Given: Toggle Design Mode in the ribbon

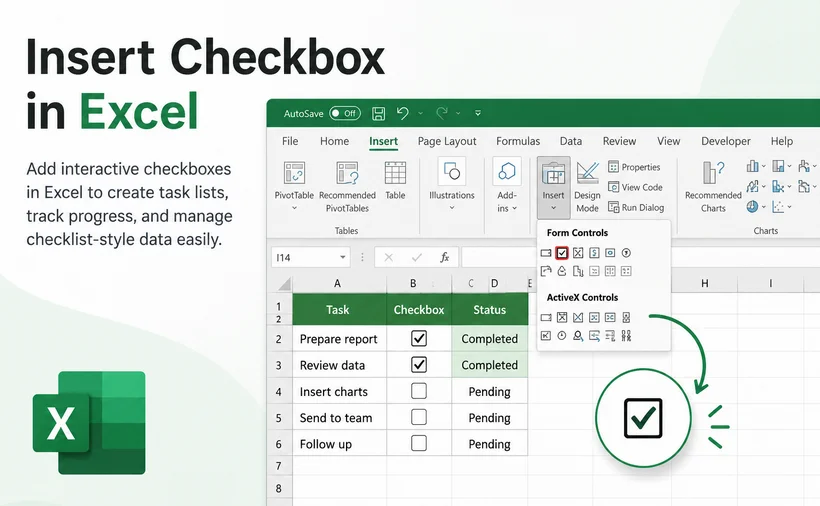Looking at the screenshot, I should pos(587,187).
